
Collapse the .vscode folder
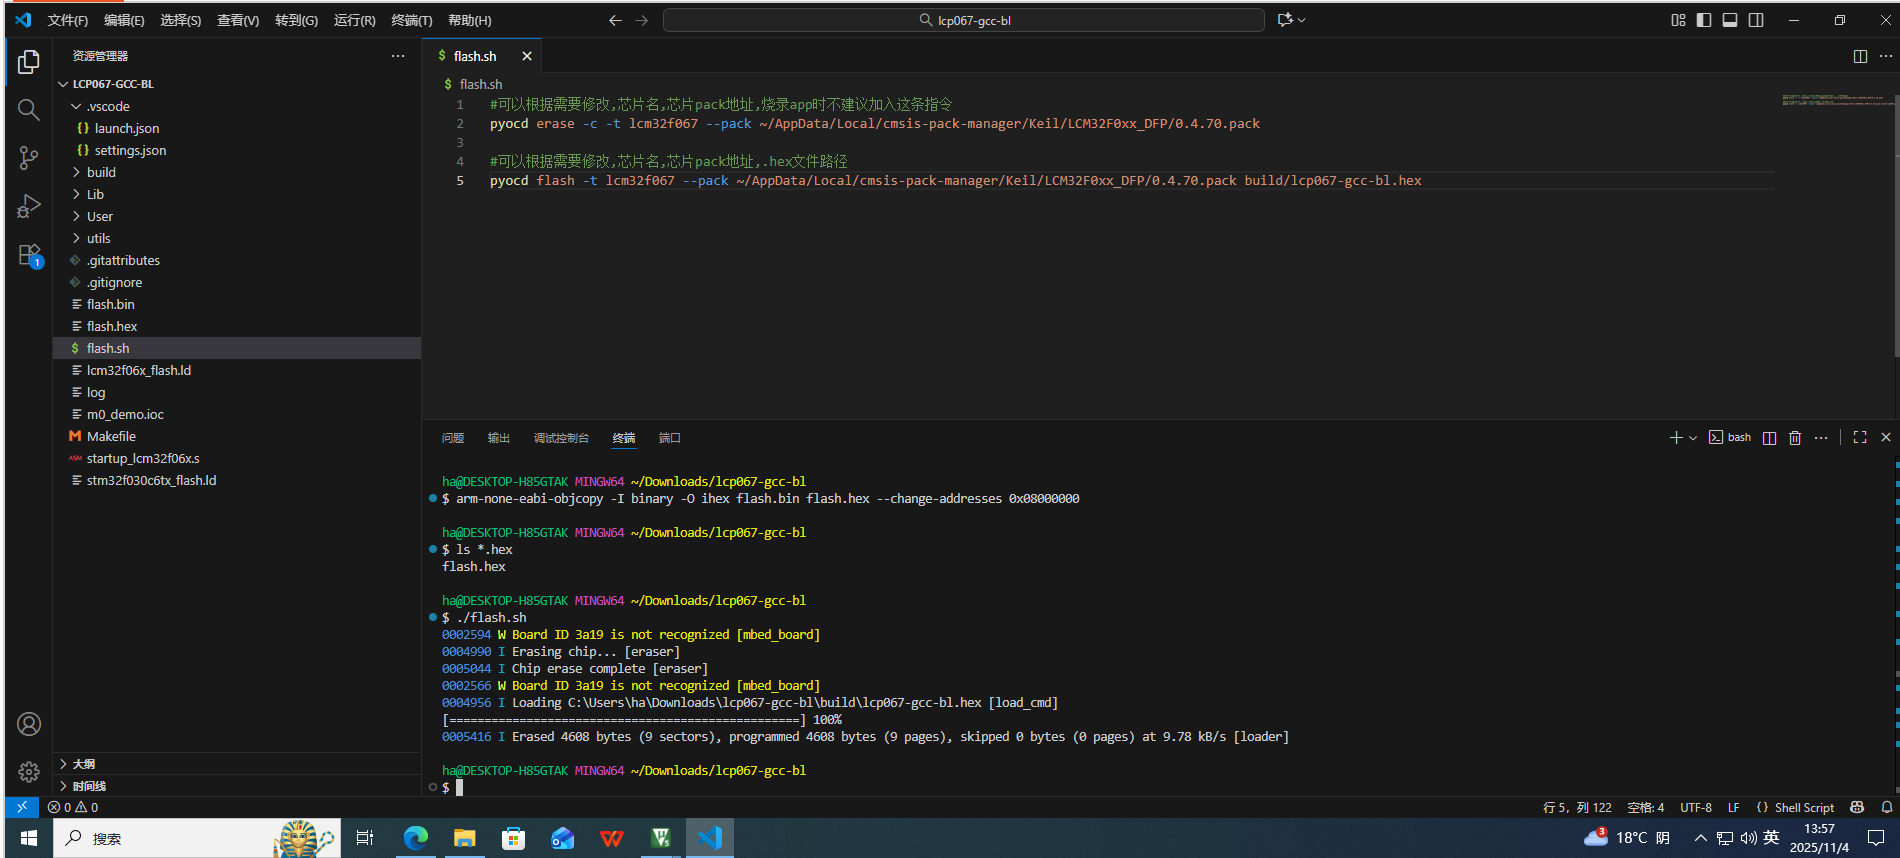[x=107, y=106]
